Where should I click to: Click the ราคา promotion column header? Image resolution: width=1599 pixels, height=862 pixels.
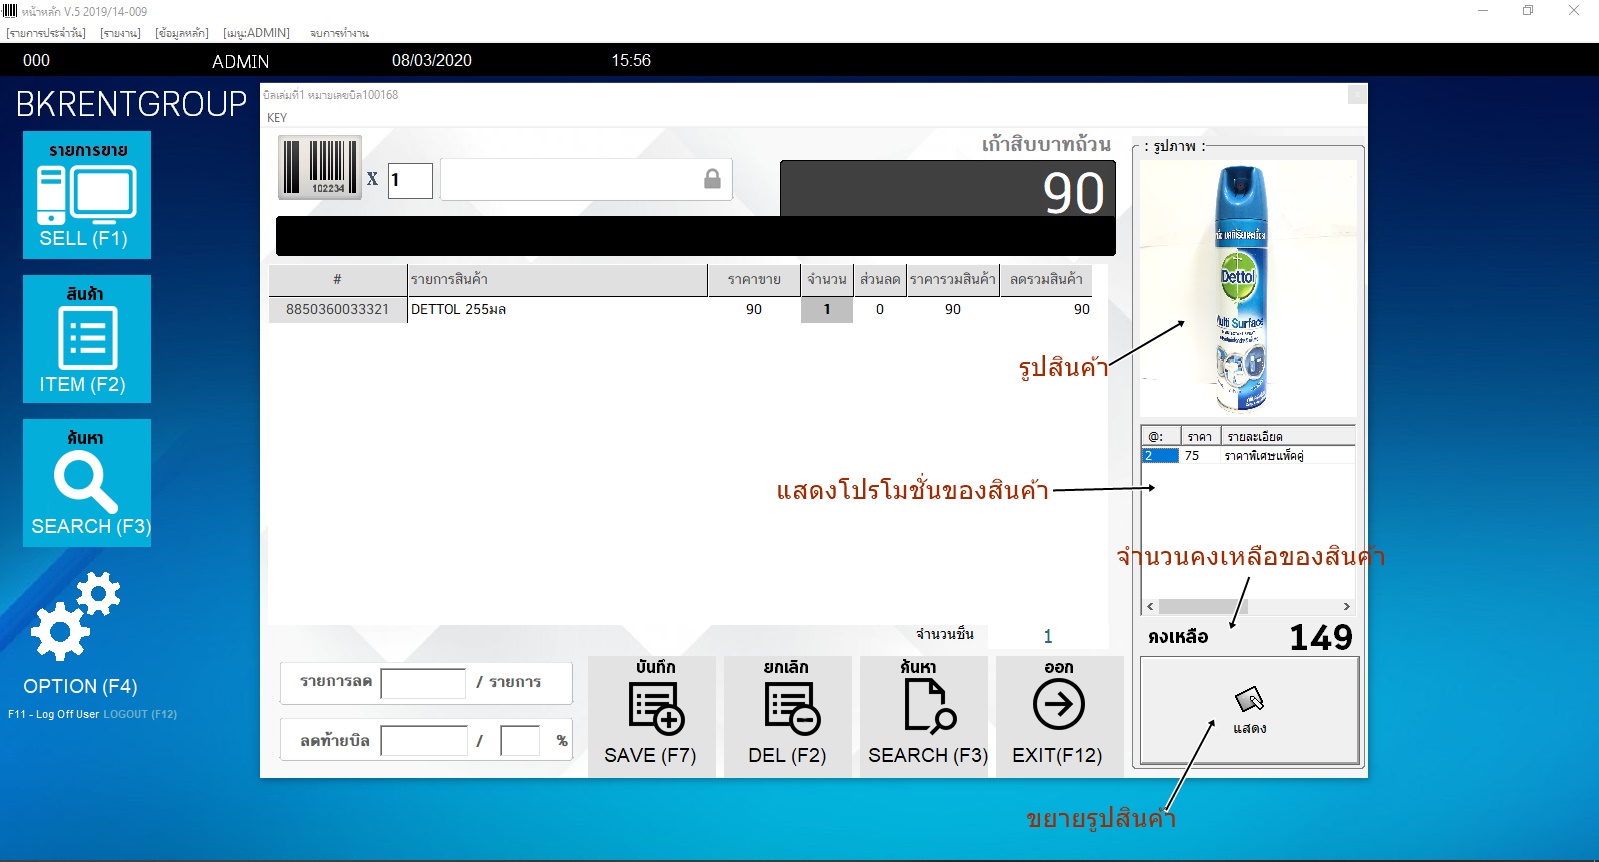[x=1200, y=437]
